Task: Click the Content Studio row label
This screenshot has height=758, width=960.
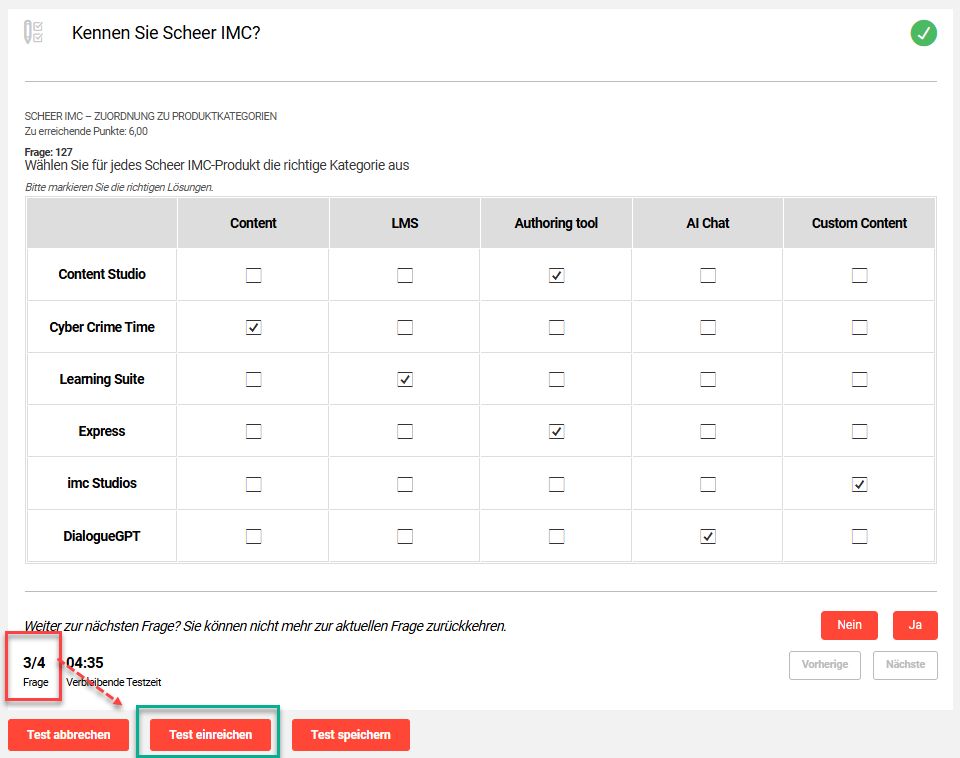Action: coord(102,274)
